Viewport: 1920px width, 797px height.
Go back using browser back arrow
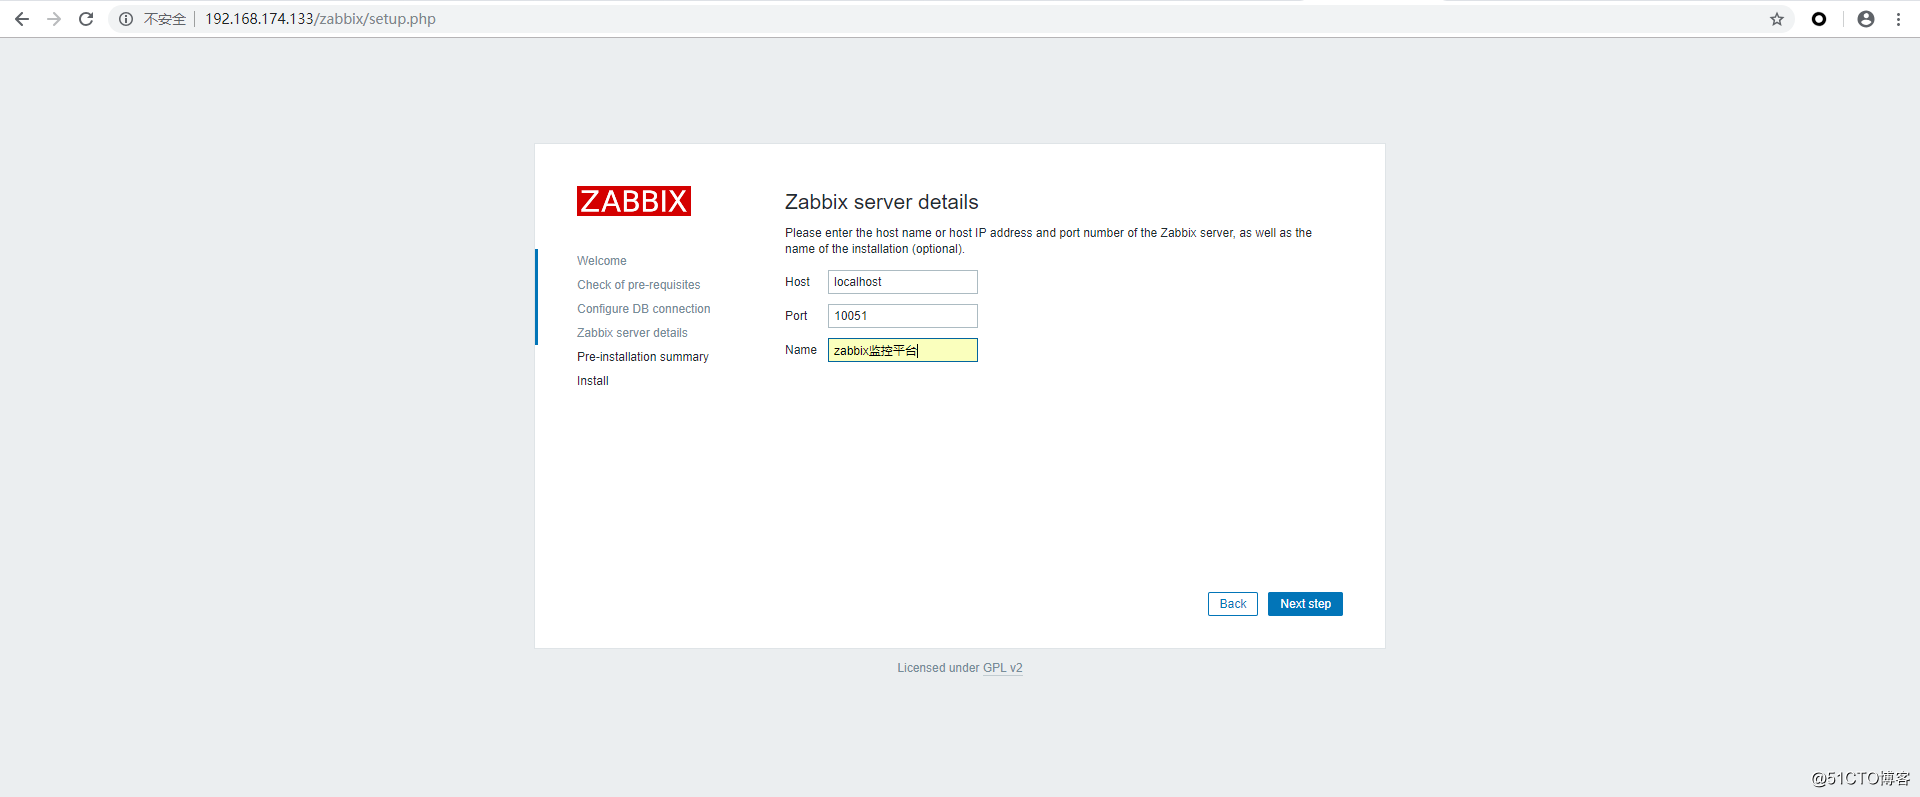(22, 19)
